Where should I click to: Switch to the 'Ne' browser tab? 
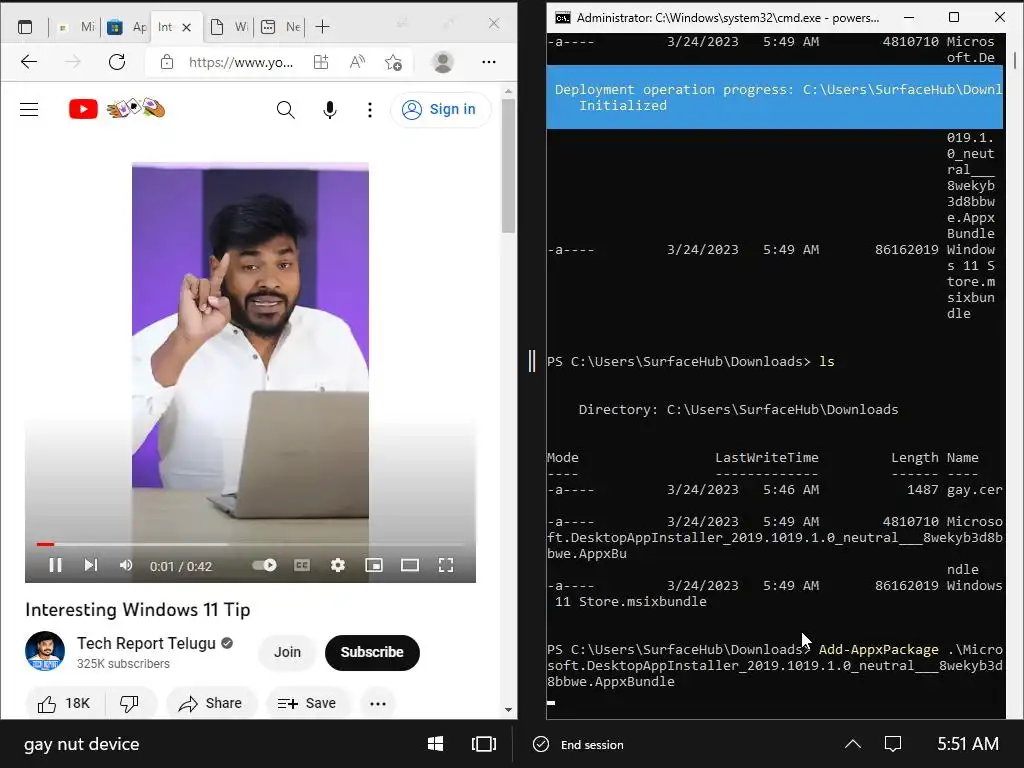(280, 27)
